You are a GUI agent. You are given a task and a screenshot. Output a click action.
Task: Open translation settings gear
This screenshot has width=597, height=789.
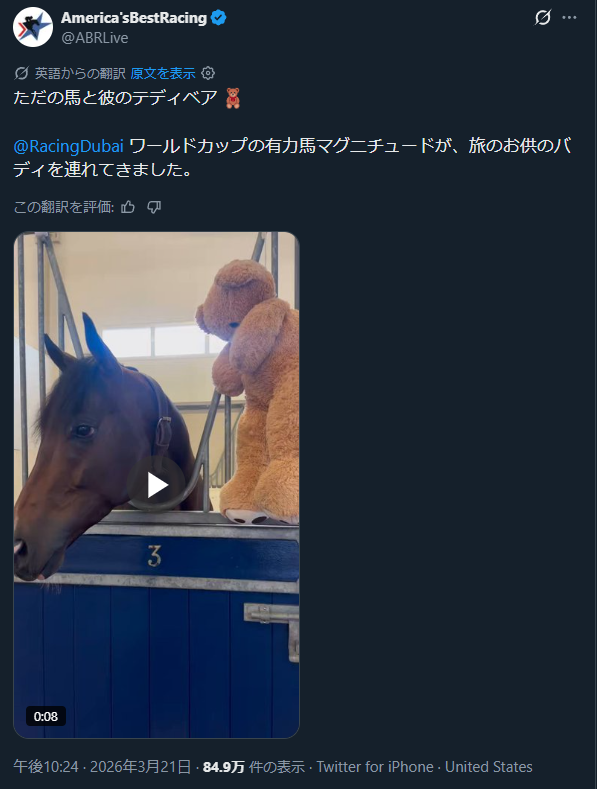(208, 73)
